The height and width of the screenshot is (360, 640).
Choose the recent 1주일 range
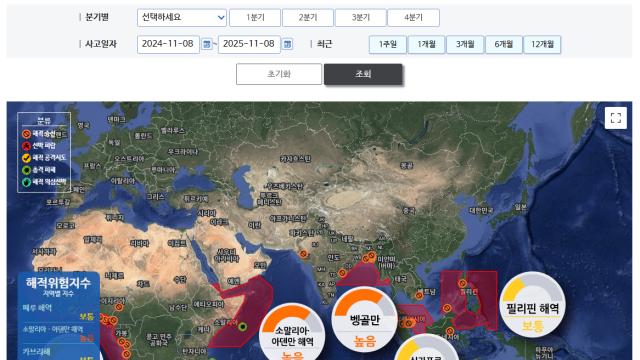(388, 44)
